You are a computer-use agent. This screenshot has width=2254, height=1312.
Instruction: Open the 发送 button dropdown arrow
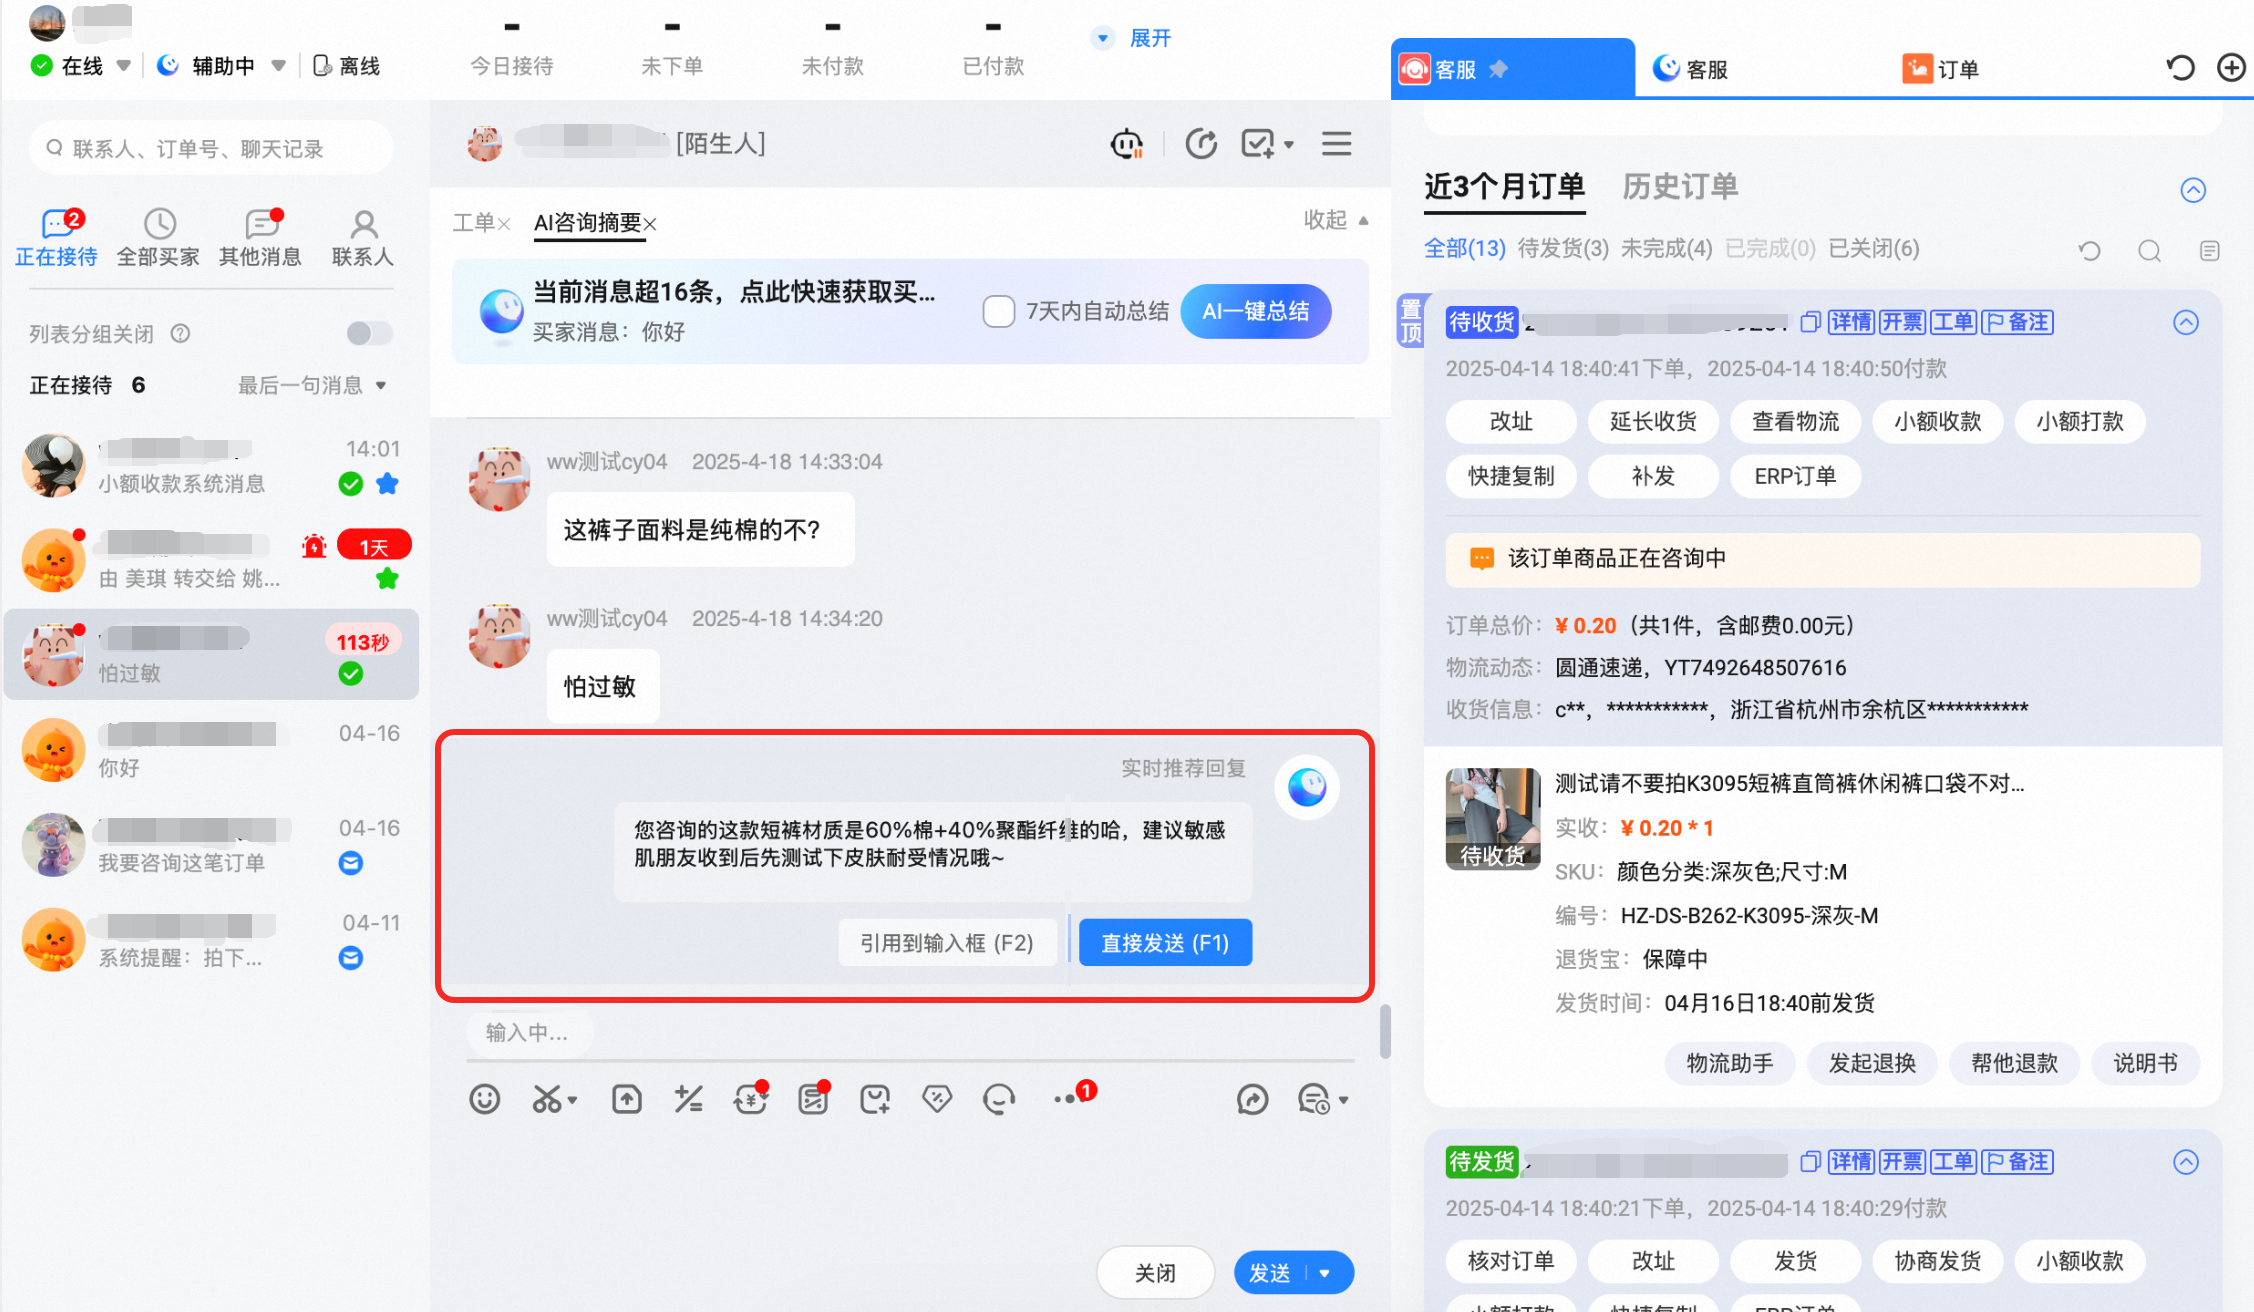click(1325, 1273)
